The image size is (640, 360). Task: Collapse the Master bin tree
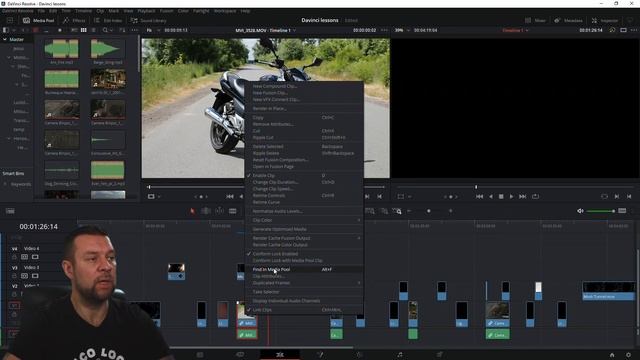coord(5,40)
